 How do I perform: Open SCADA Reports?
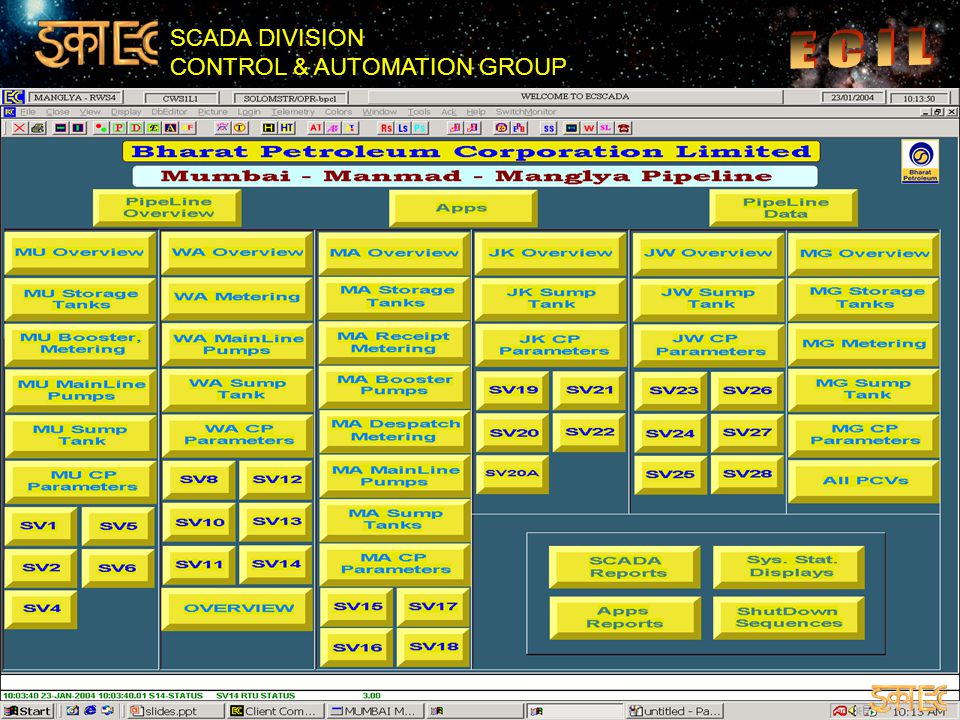pyautogui.click(x=625, y=567)
